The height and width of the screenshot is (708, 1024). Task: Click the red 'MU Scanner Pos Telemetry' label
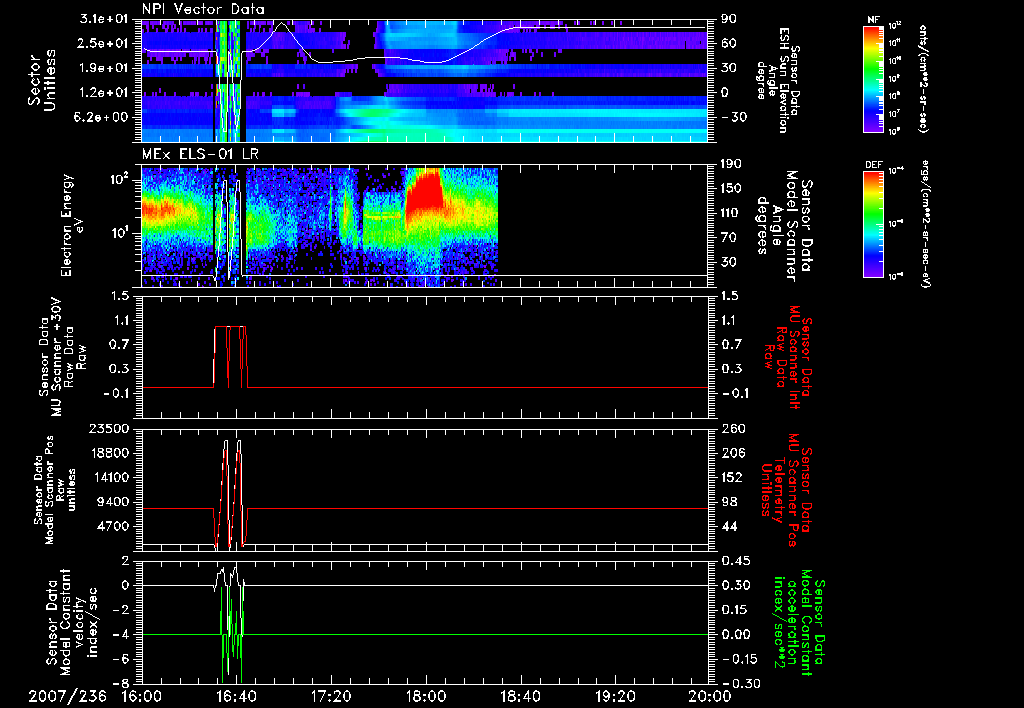pos(786,491)
